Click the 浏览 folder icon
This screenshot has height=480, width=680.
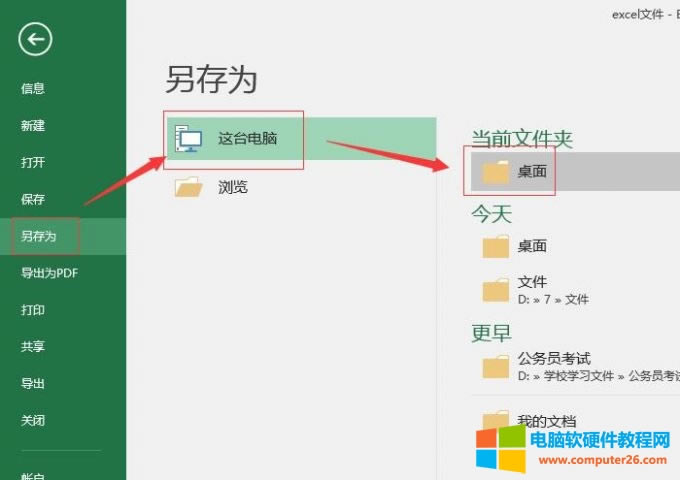pos(188,187)
